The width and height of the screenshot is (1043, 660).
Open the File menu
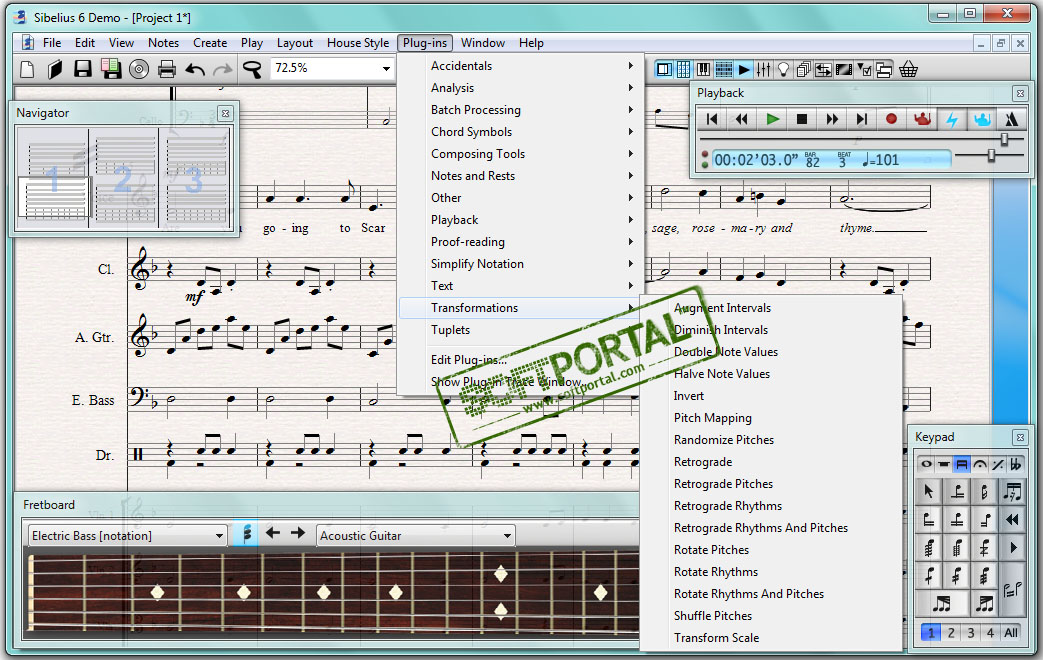point(52,43)
